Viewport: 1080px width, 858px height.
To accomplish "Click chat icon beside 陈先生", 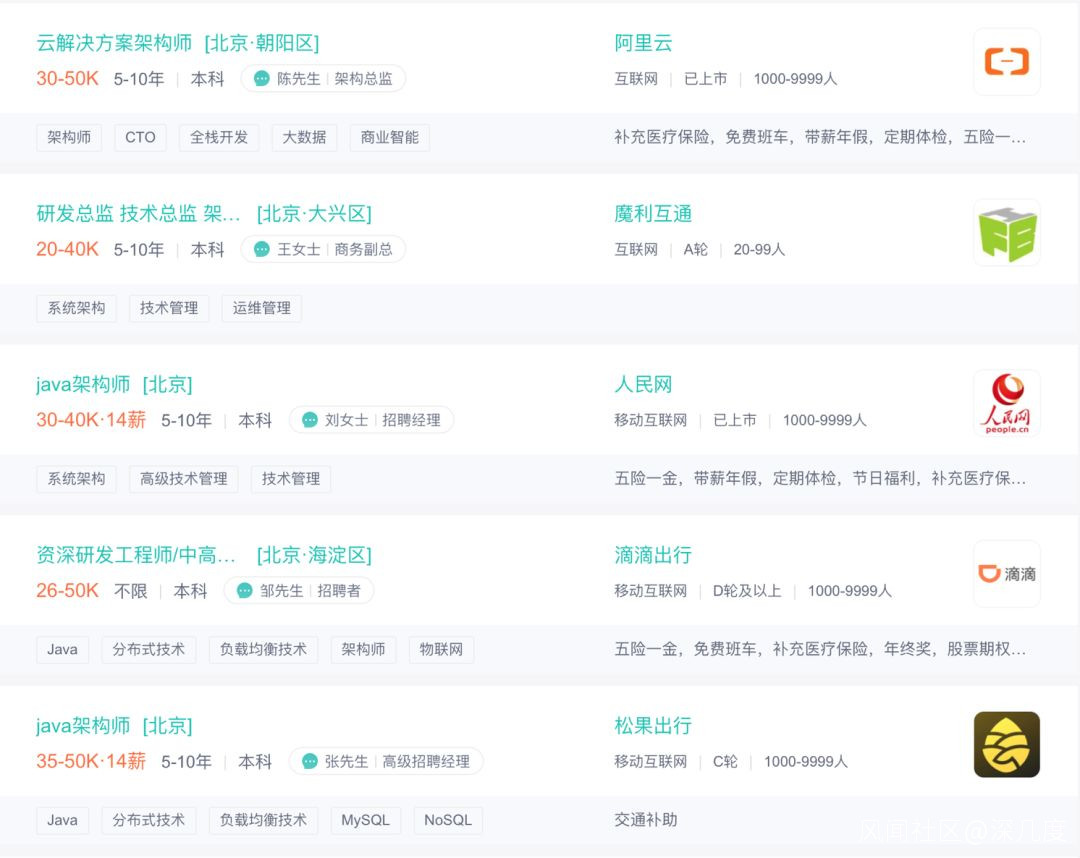I will click(x=262, y=79).
